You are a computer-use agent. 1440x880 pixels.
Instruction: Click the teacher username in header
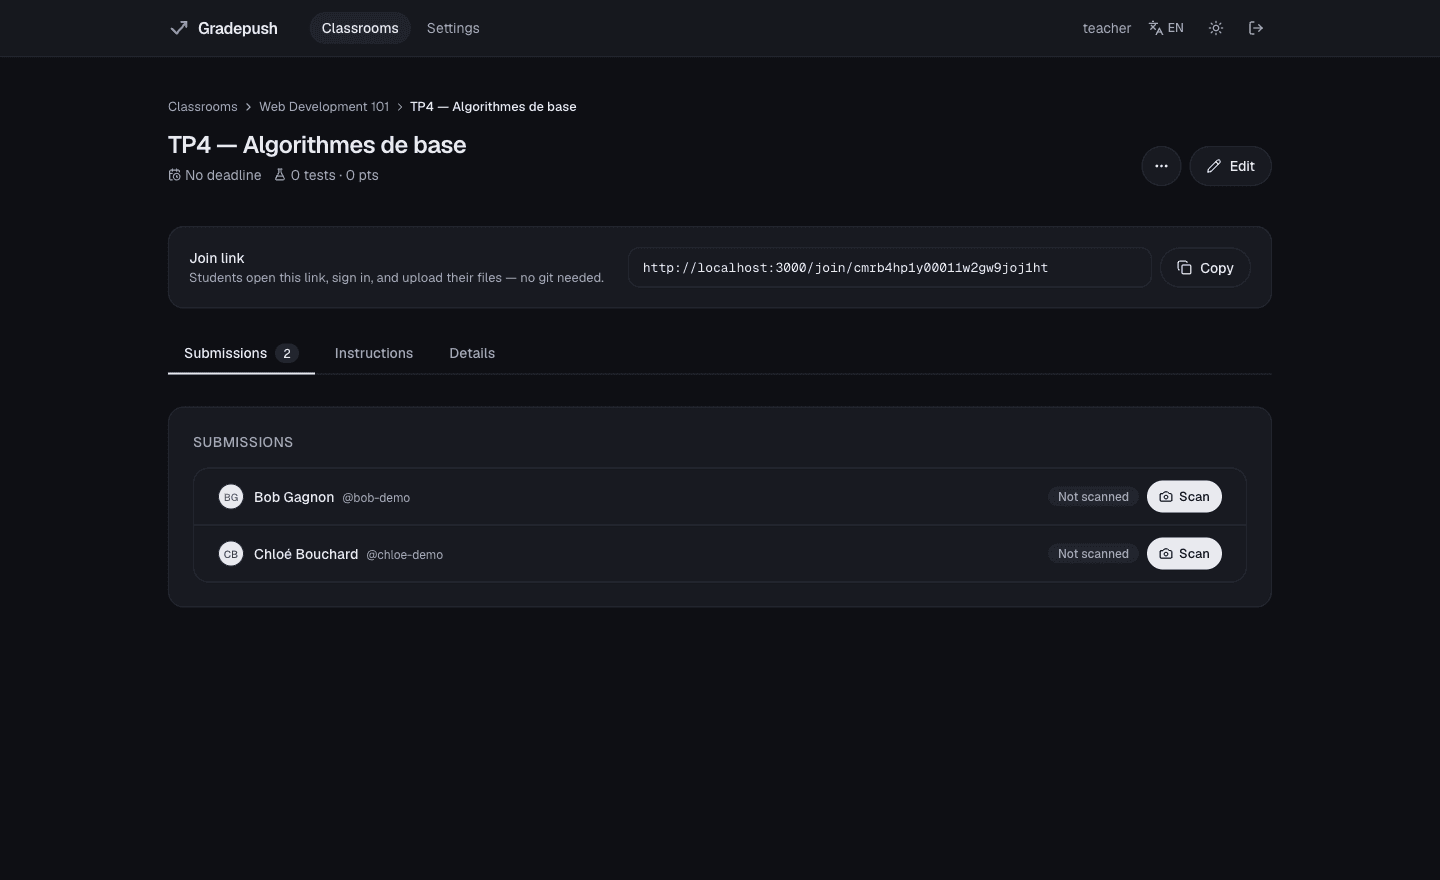pos(1107,28)
